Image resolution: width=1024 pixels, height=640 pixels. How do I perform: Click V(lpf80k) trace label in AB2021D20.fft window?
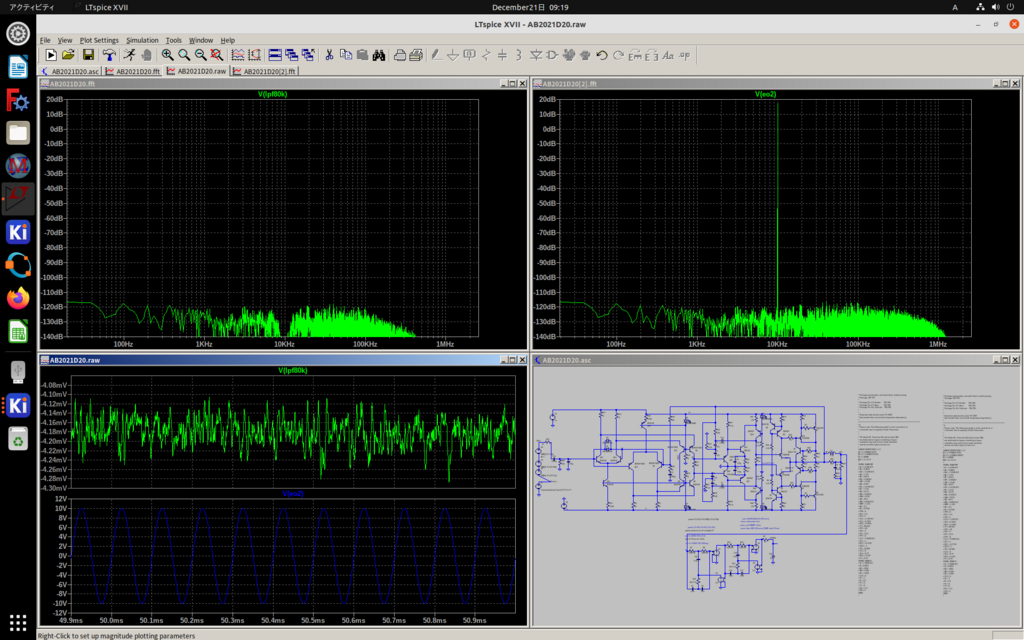272,94
